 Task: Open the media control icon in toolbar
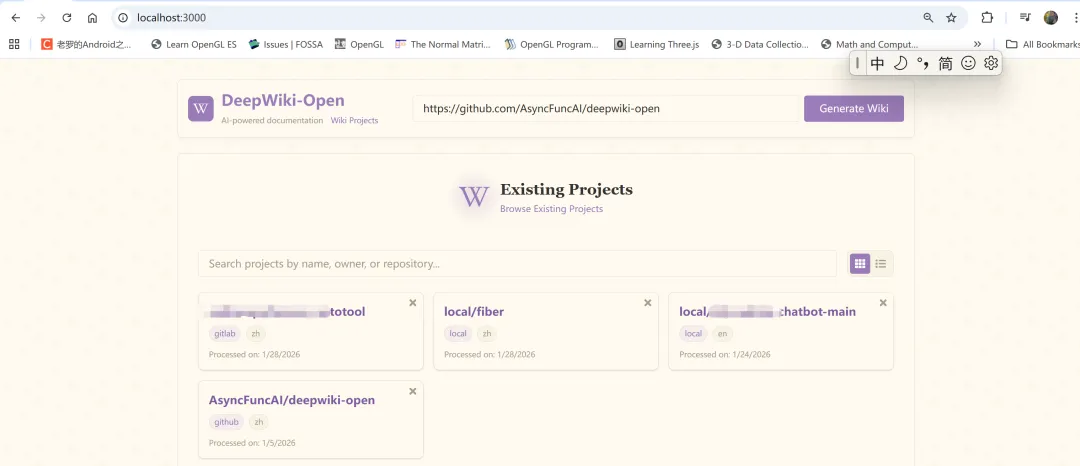click(1025, 18)
